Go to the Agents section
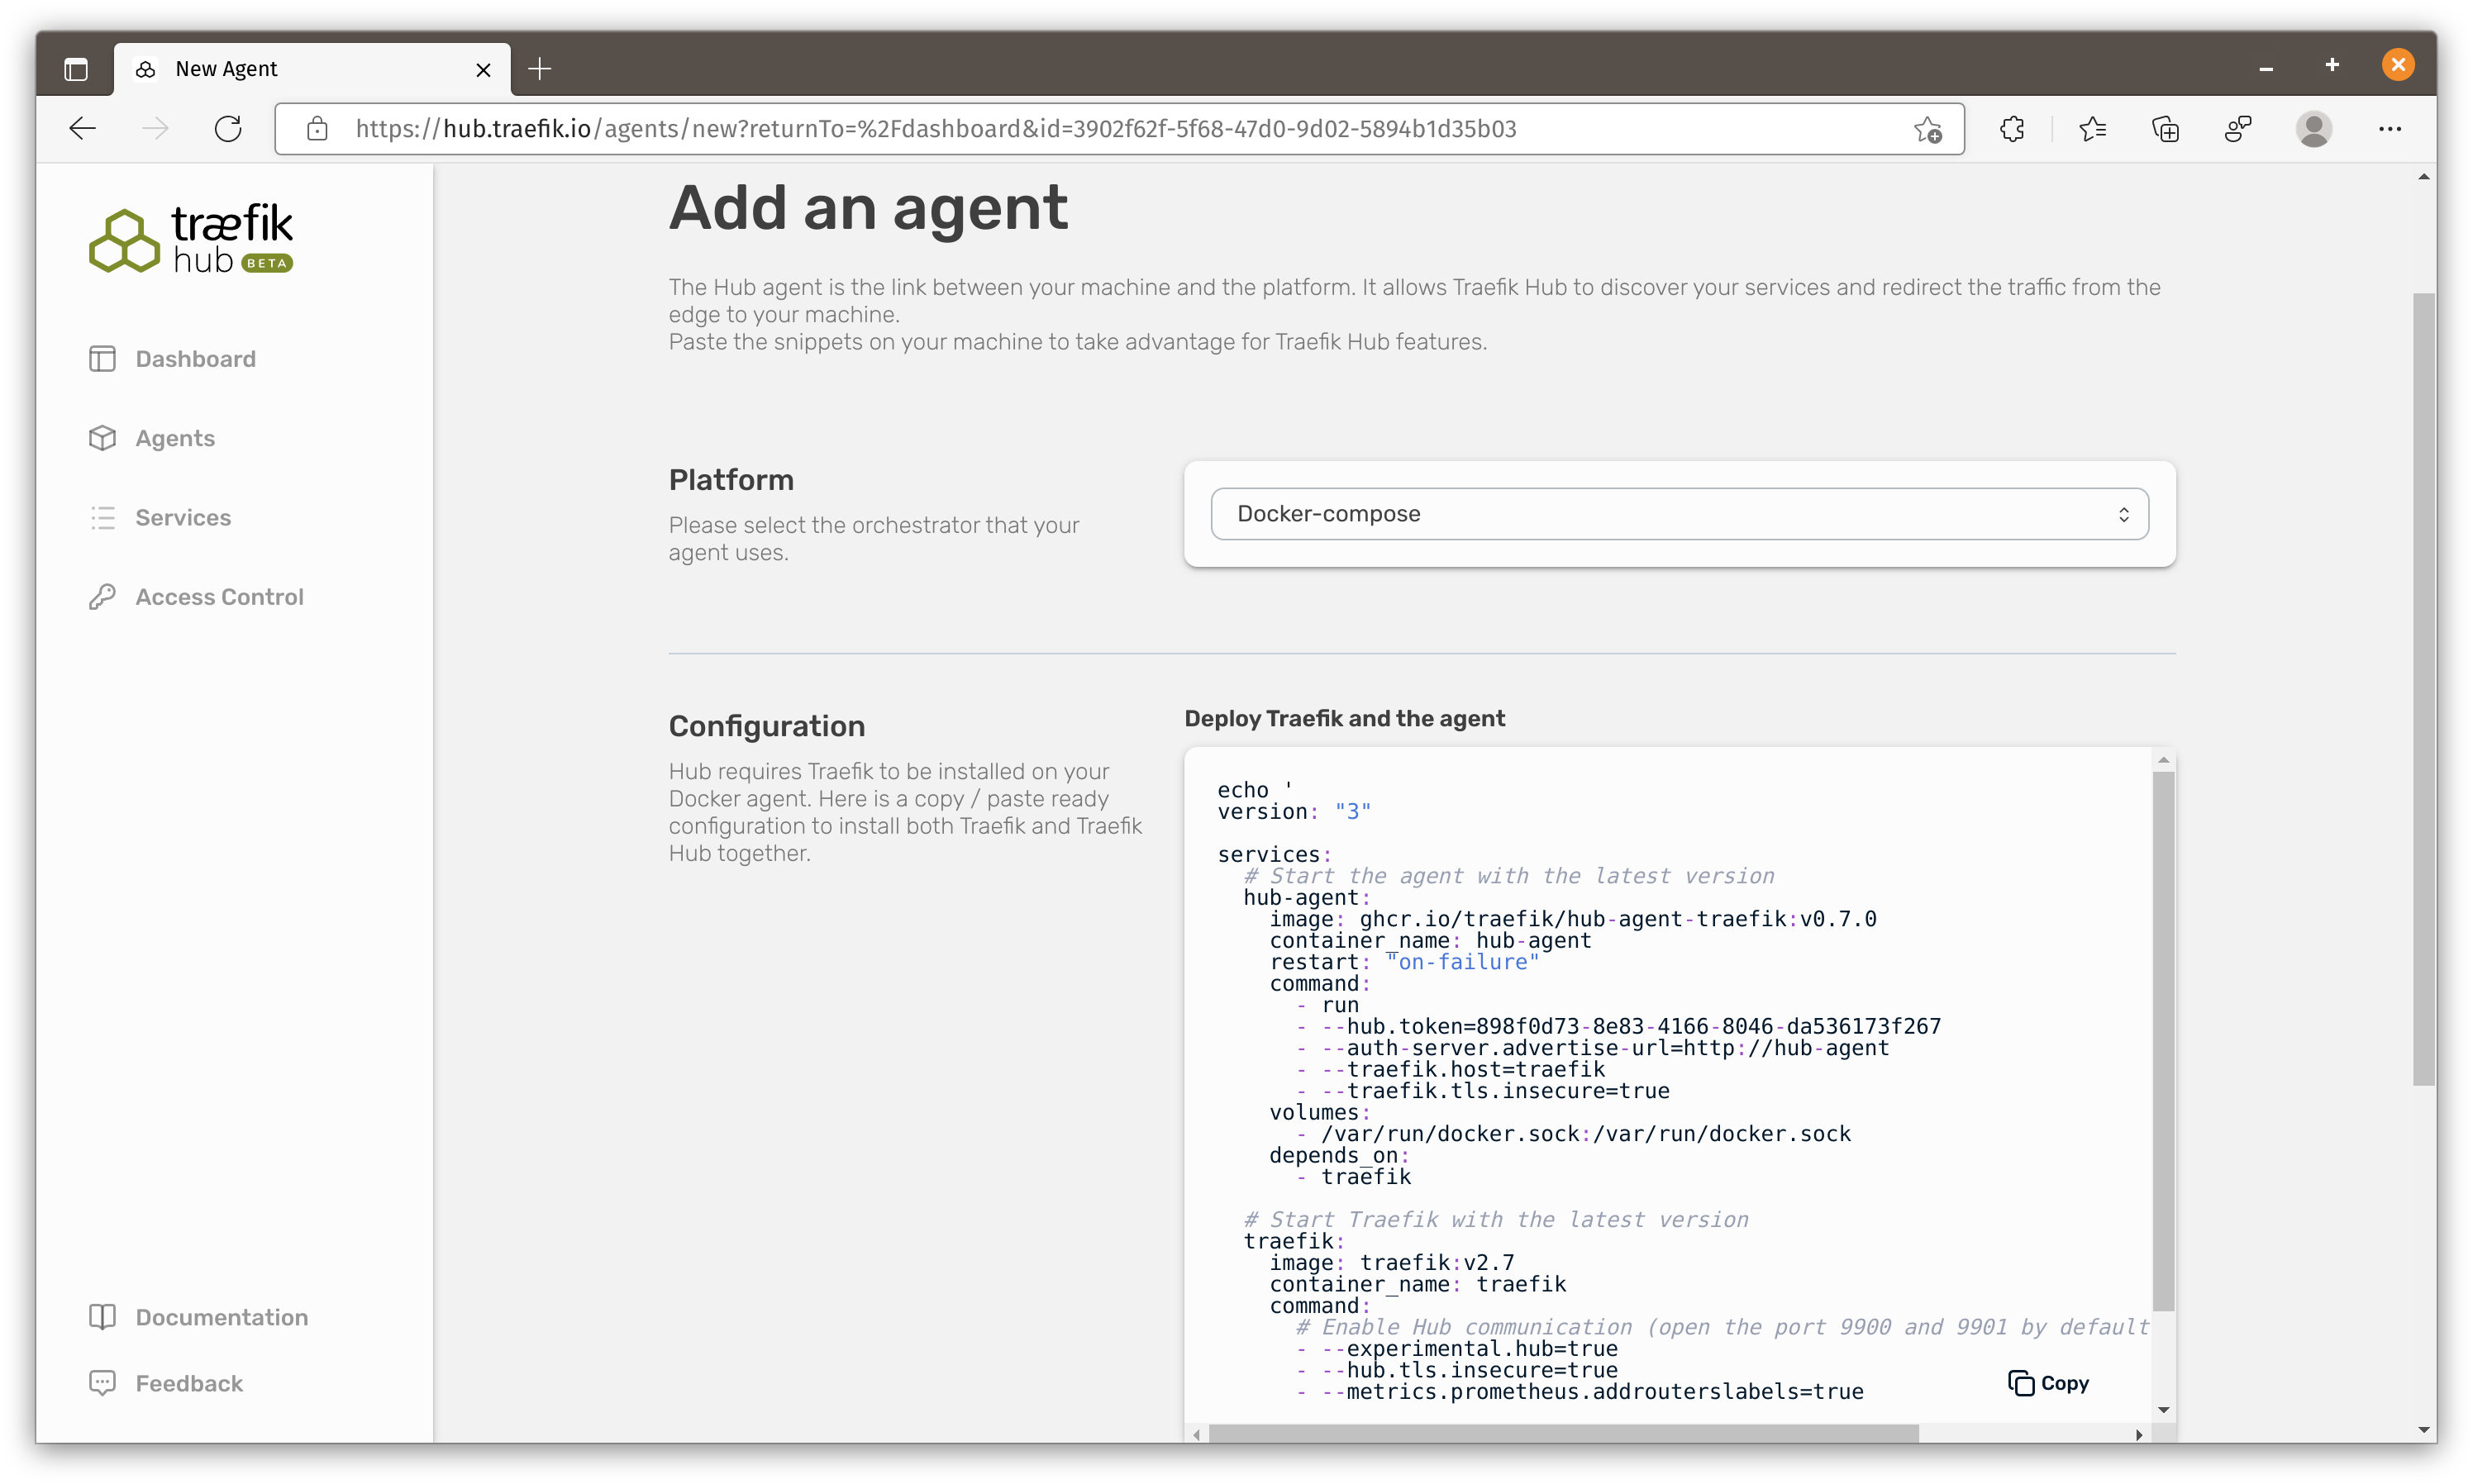 click(x=174, y=438)
